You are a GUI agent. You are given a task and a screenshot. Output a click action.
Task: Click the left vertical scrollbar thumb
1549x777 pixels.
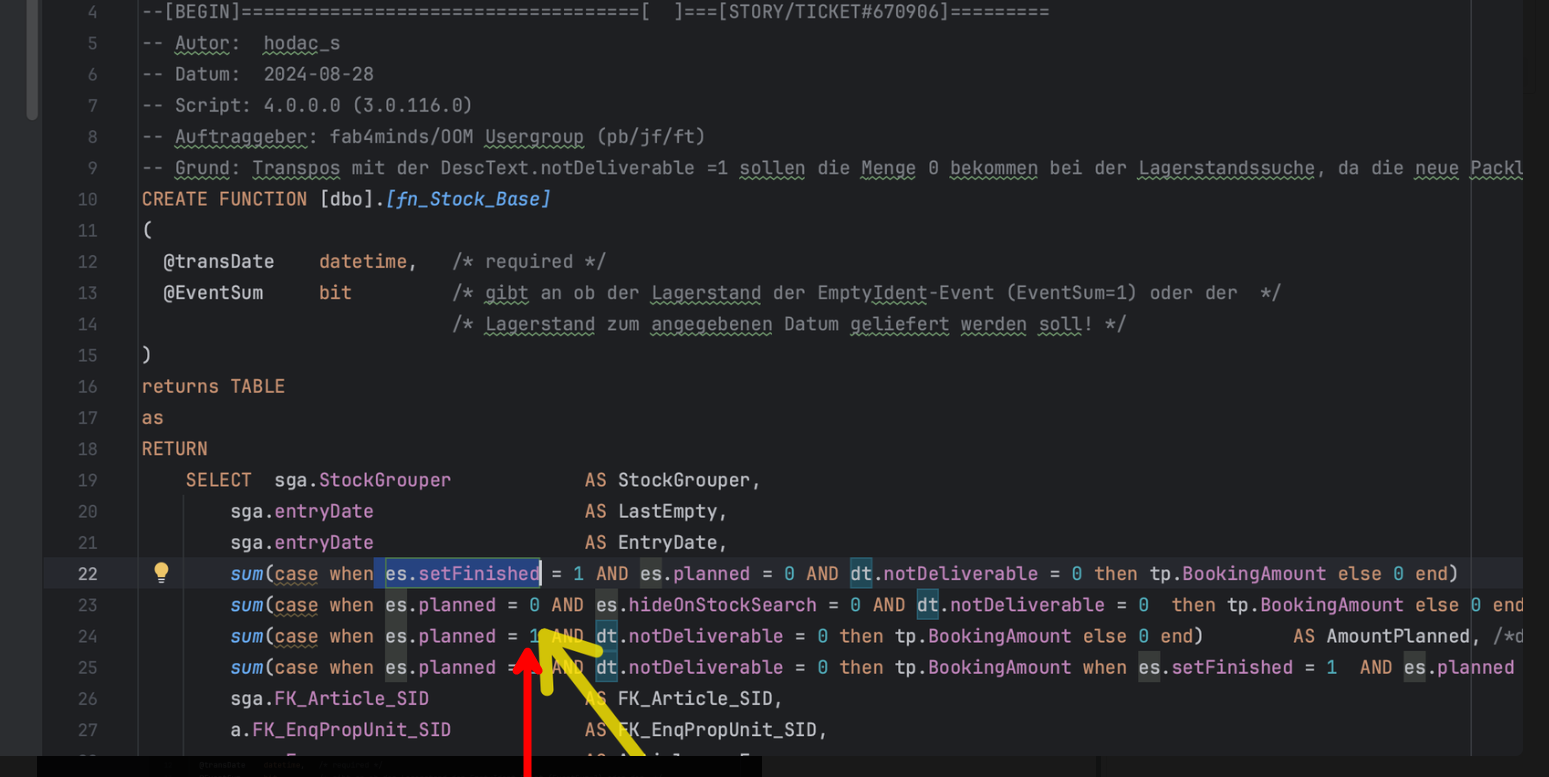coord(32,60)
